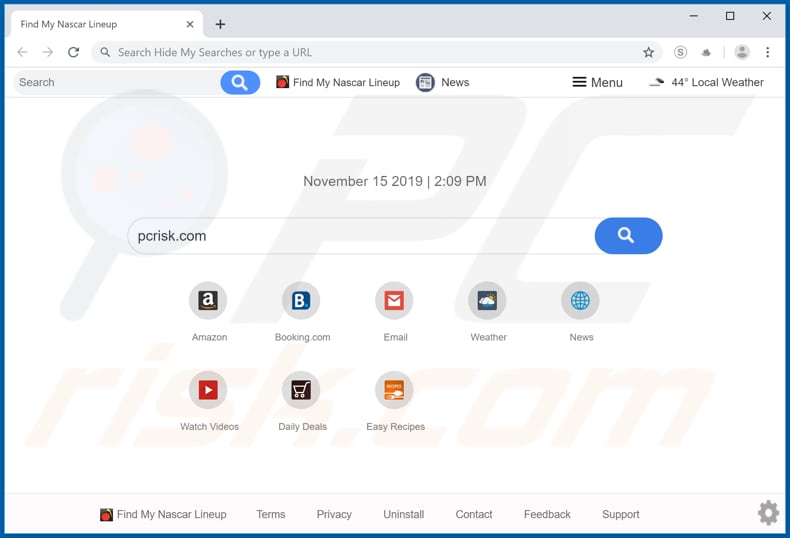Open Find My Nascar Lineup toolbar link
This screenshot has width=790, height=538.
338,82
